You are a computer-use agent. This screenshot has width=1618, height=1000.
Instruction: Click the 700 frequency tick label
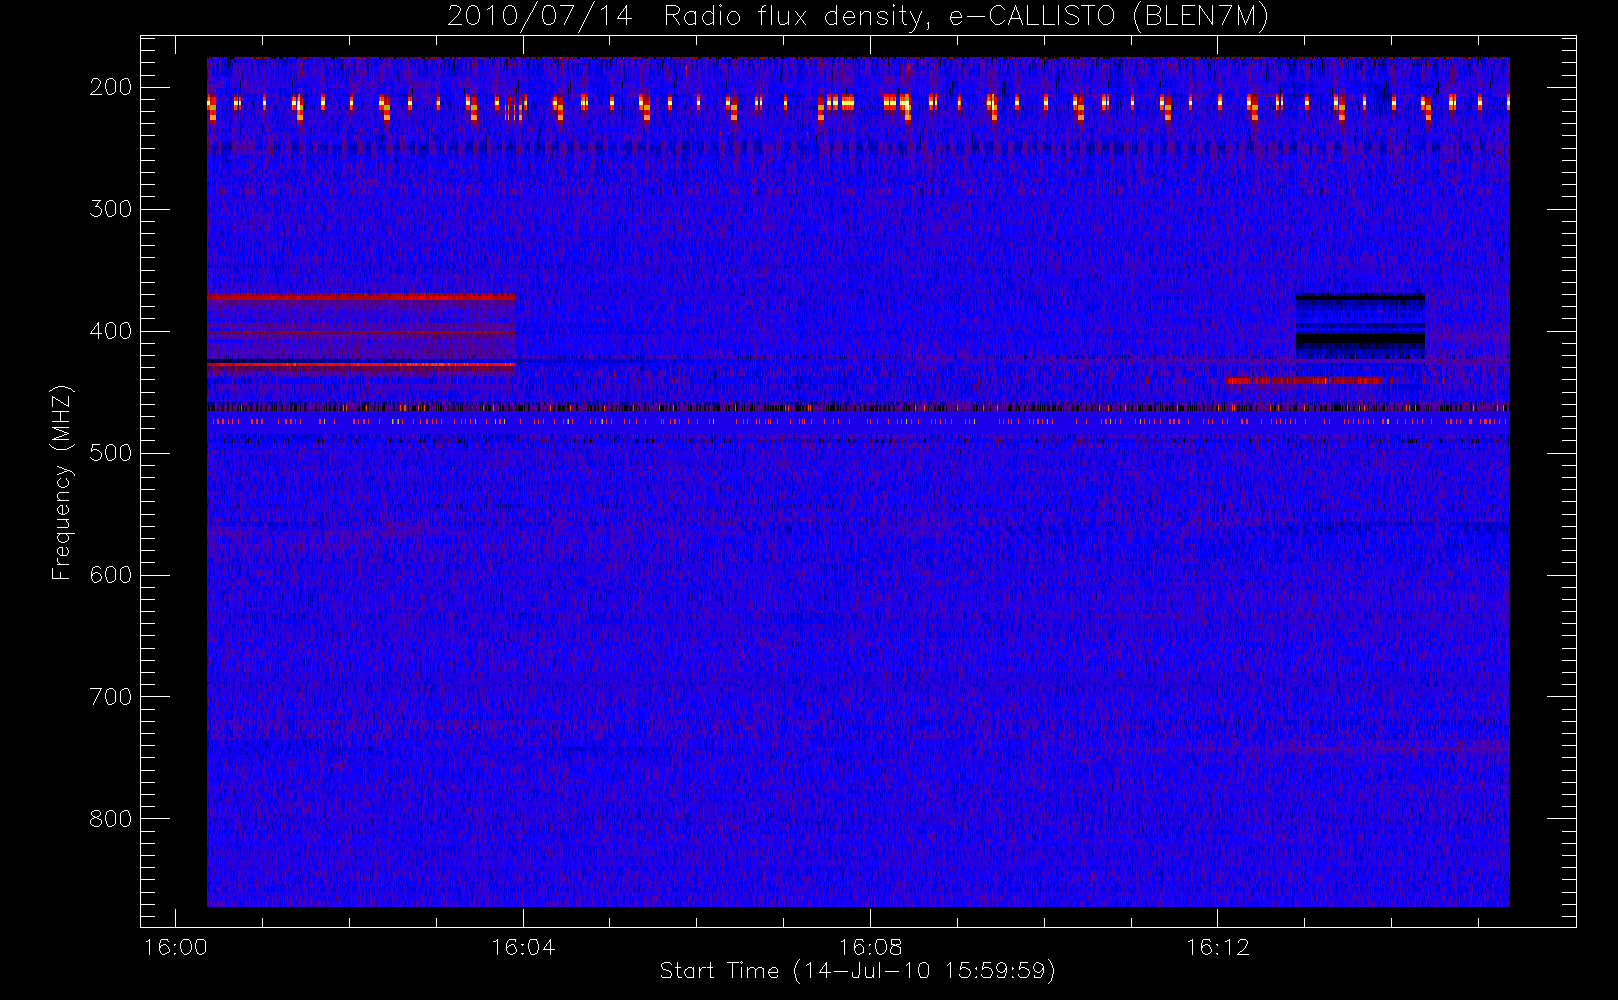111,697
